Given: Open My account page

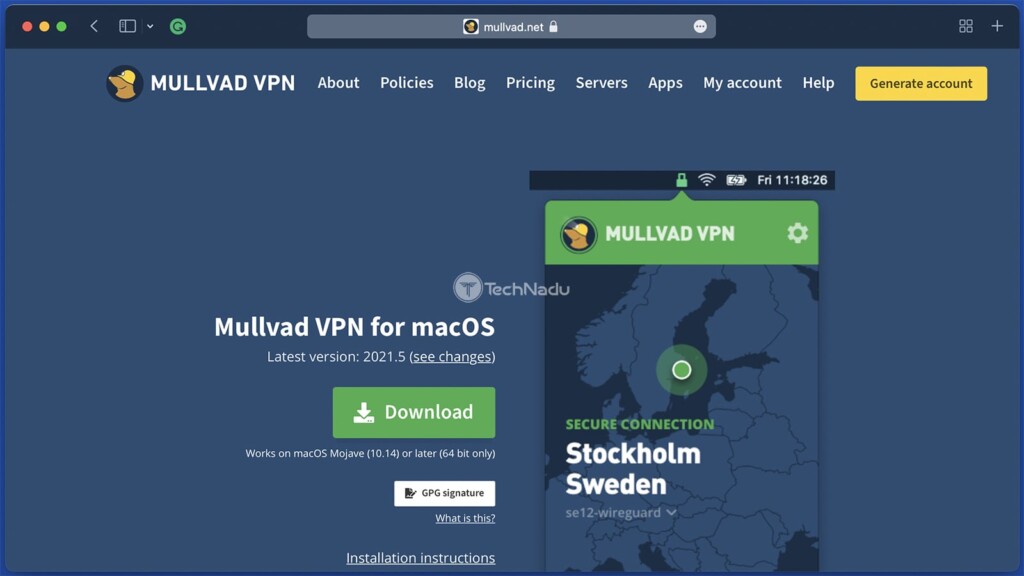Looking at the screenshot, I should (742, 83).
